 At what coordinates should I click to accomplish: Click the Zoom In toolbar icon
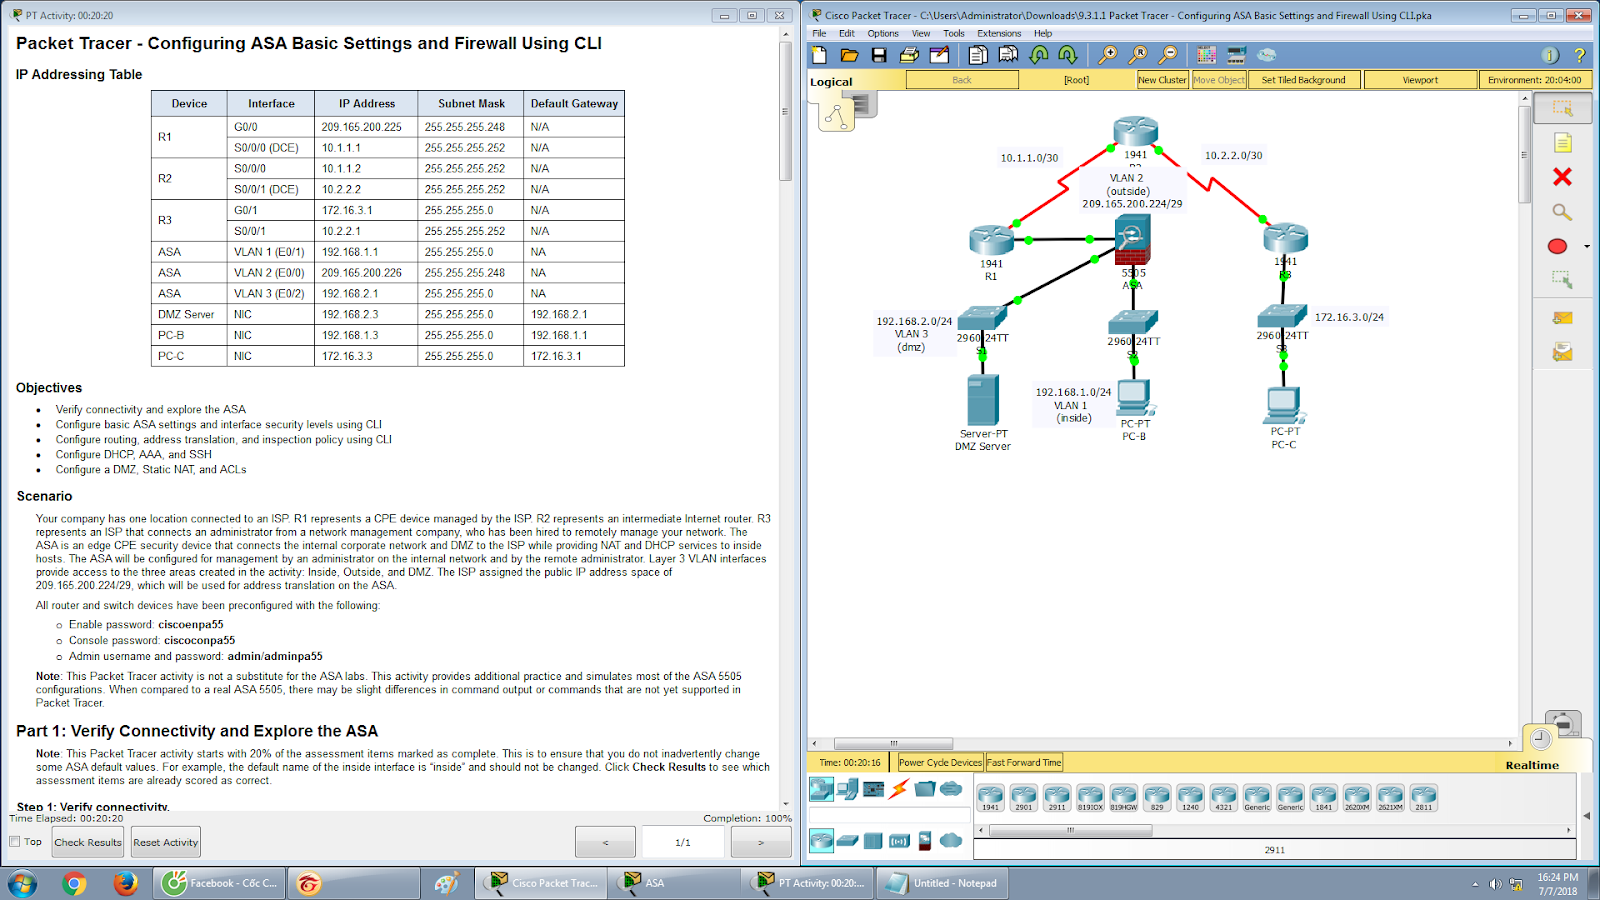pyautogui.click(x=1110, y=53)
